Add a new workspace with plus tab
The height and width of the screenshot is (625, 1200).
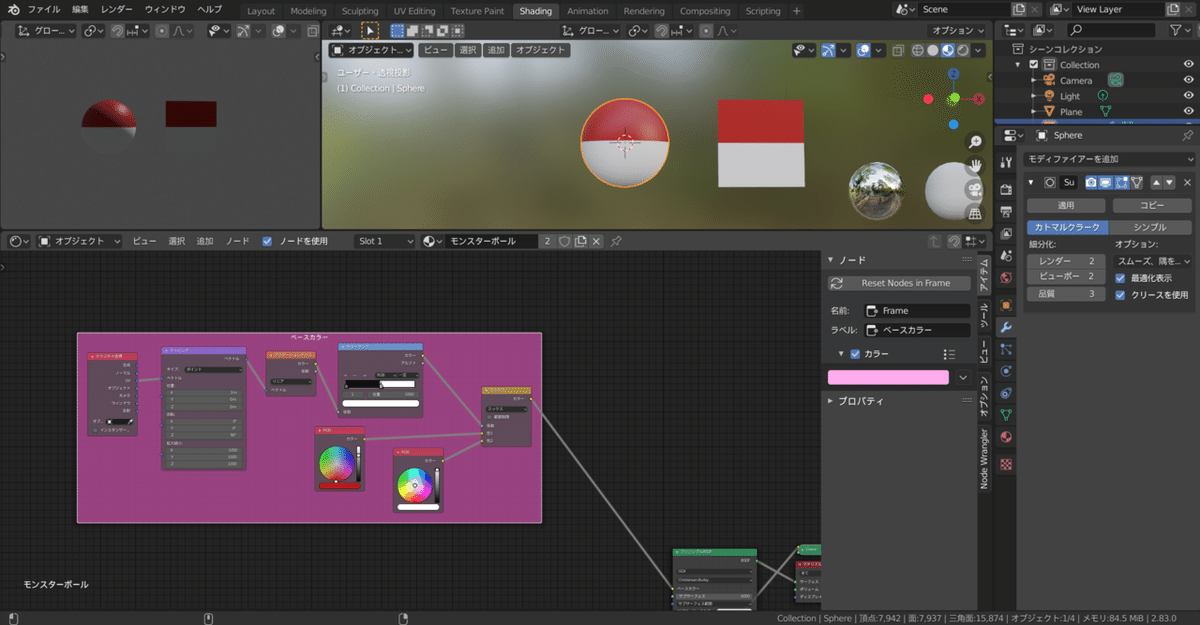pyautogui.click(x=797, y=11)
